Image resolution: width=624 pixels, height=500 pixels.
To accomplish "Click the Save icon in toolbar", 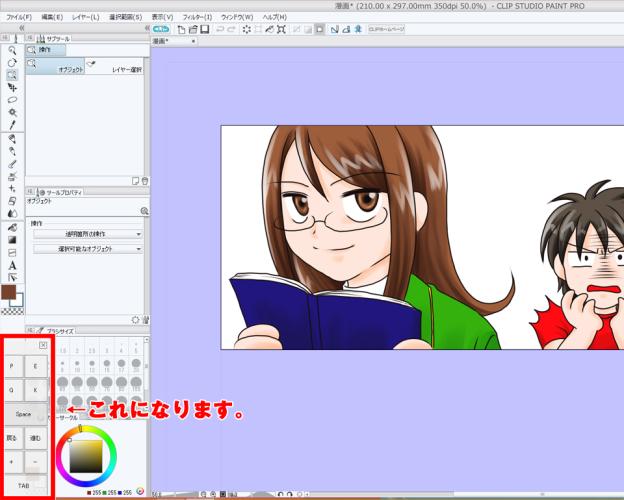I will 205,29.
